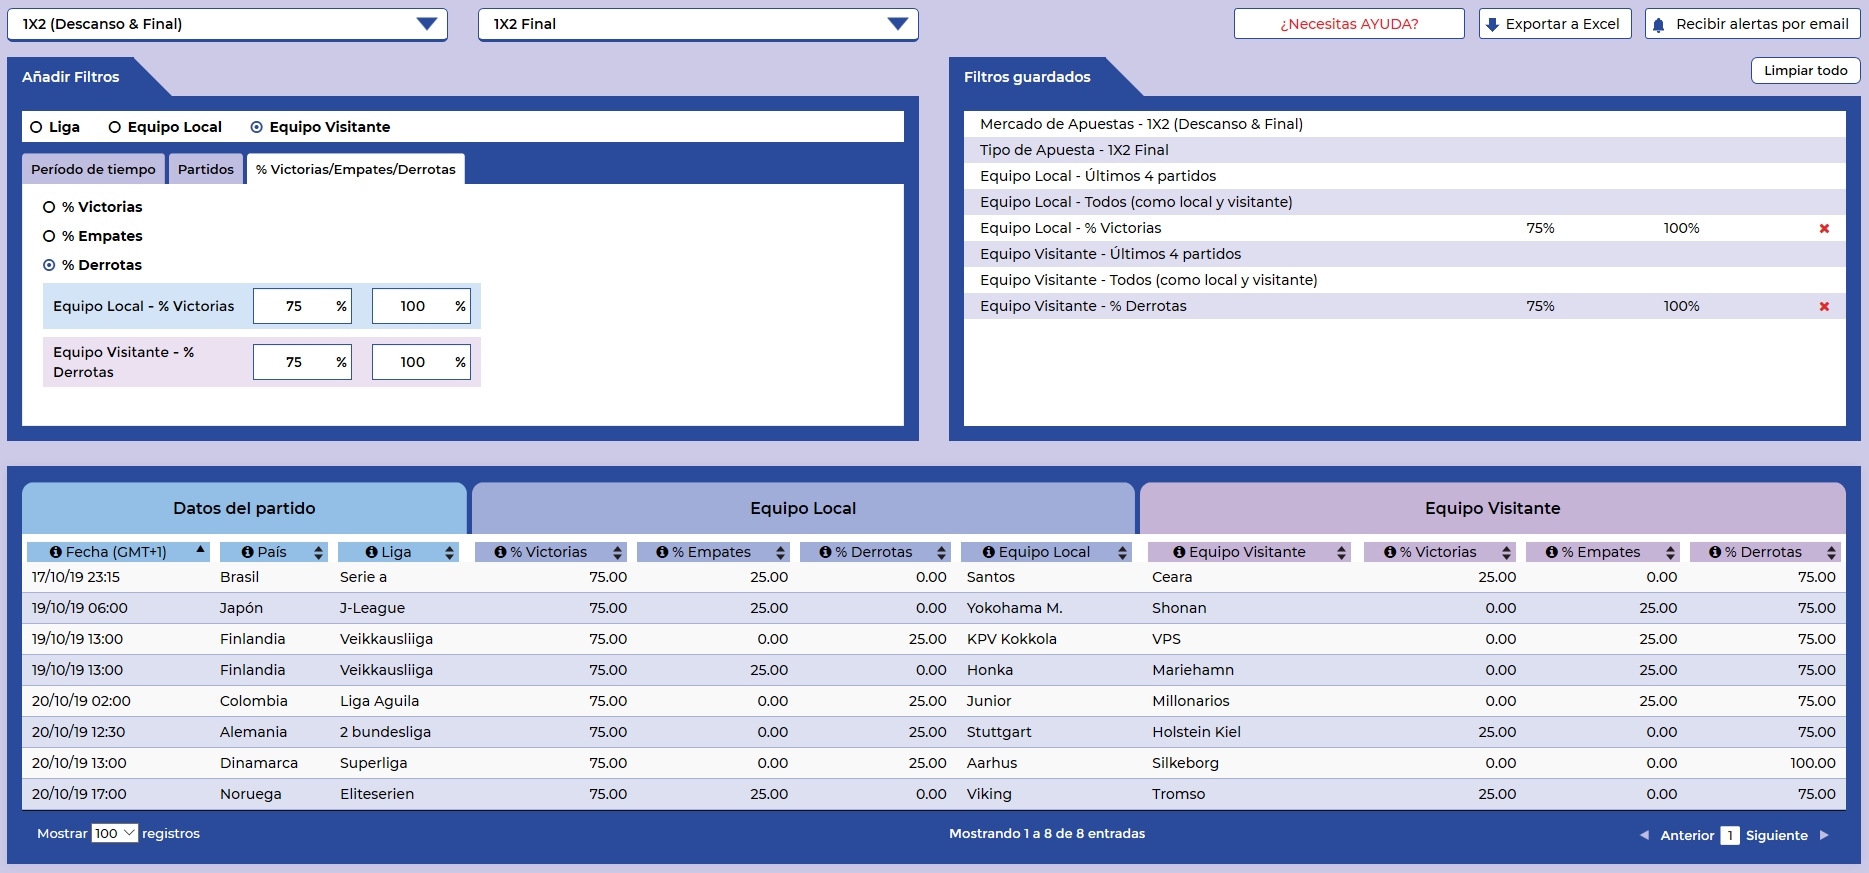
Task: Go to the Siguiente results page
Action: tap(1776, 835)
